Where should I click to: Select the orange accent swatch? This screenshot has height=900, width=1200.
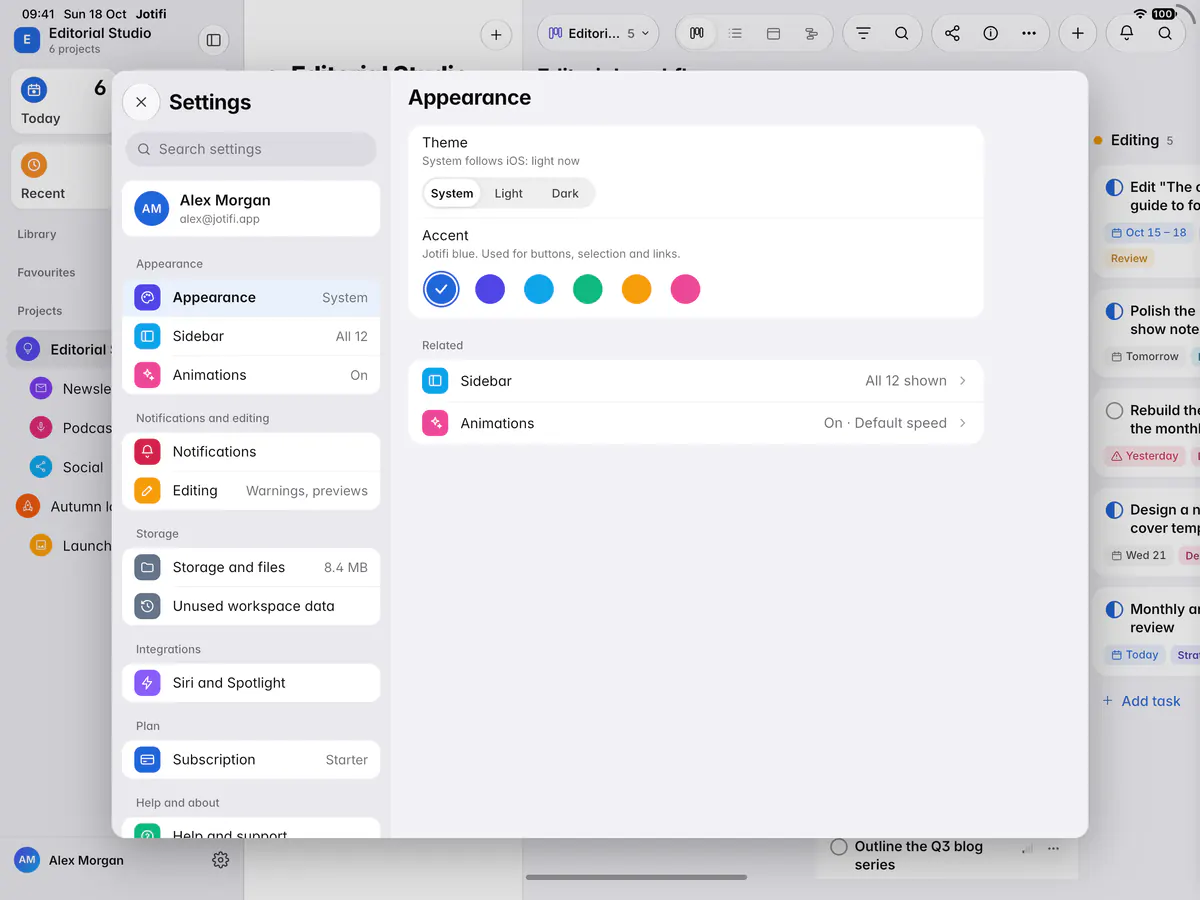coord(637,290)
